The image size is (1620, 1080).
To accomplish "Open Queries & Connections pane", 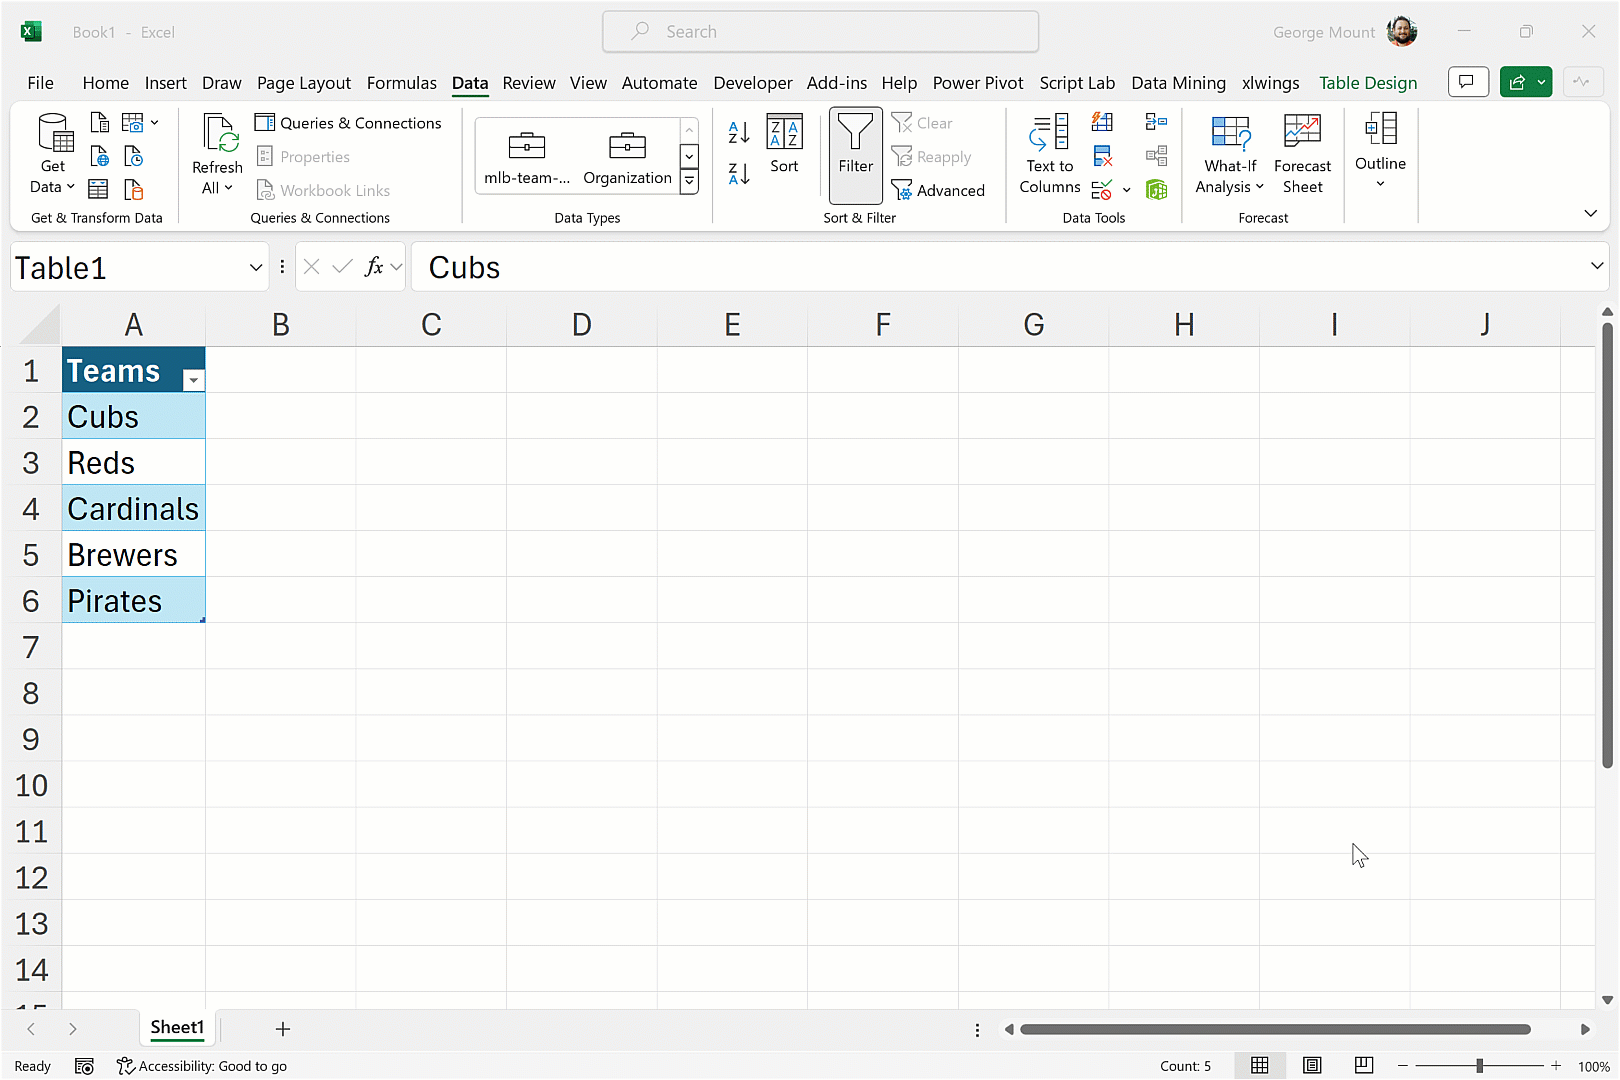I will tap(348, 123).
